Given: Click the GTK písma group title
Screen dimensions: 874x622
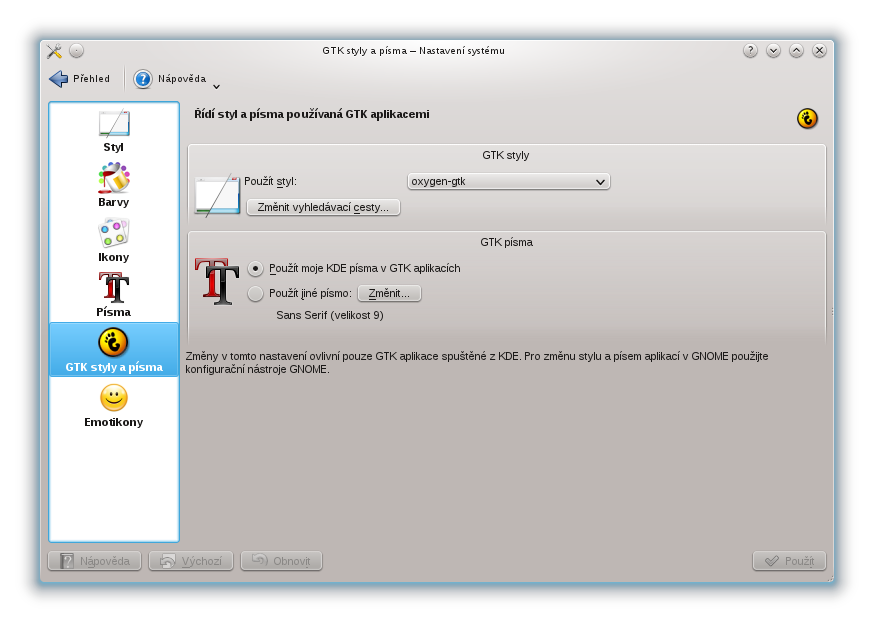Looking at the screenshot, I should [507, 242].
